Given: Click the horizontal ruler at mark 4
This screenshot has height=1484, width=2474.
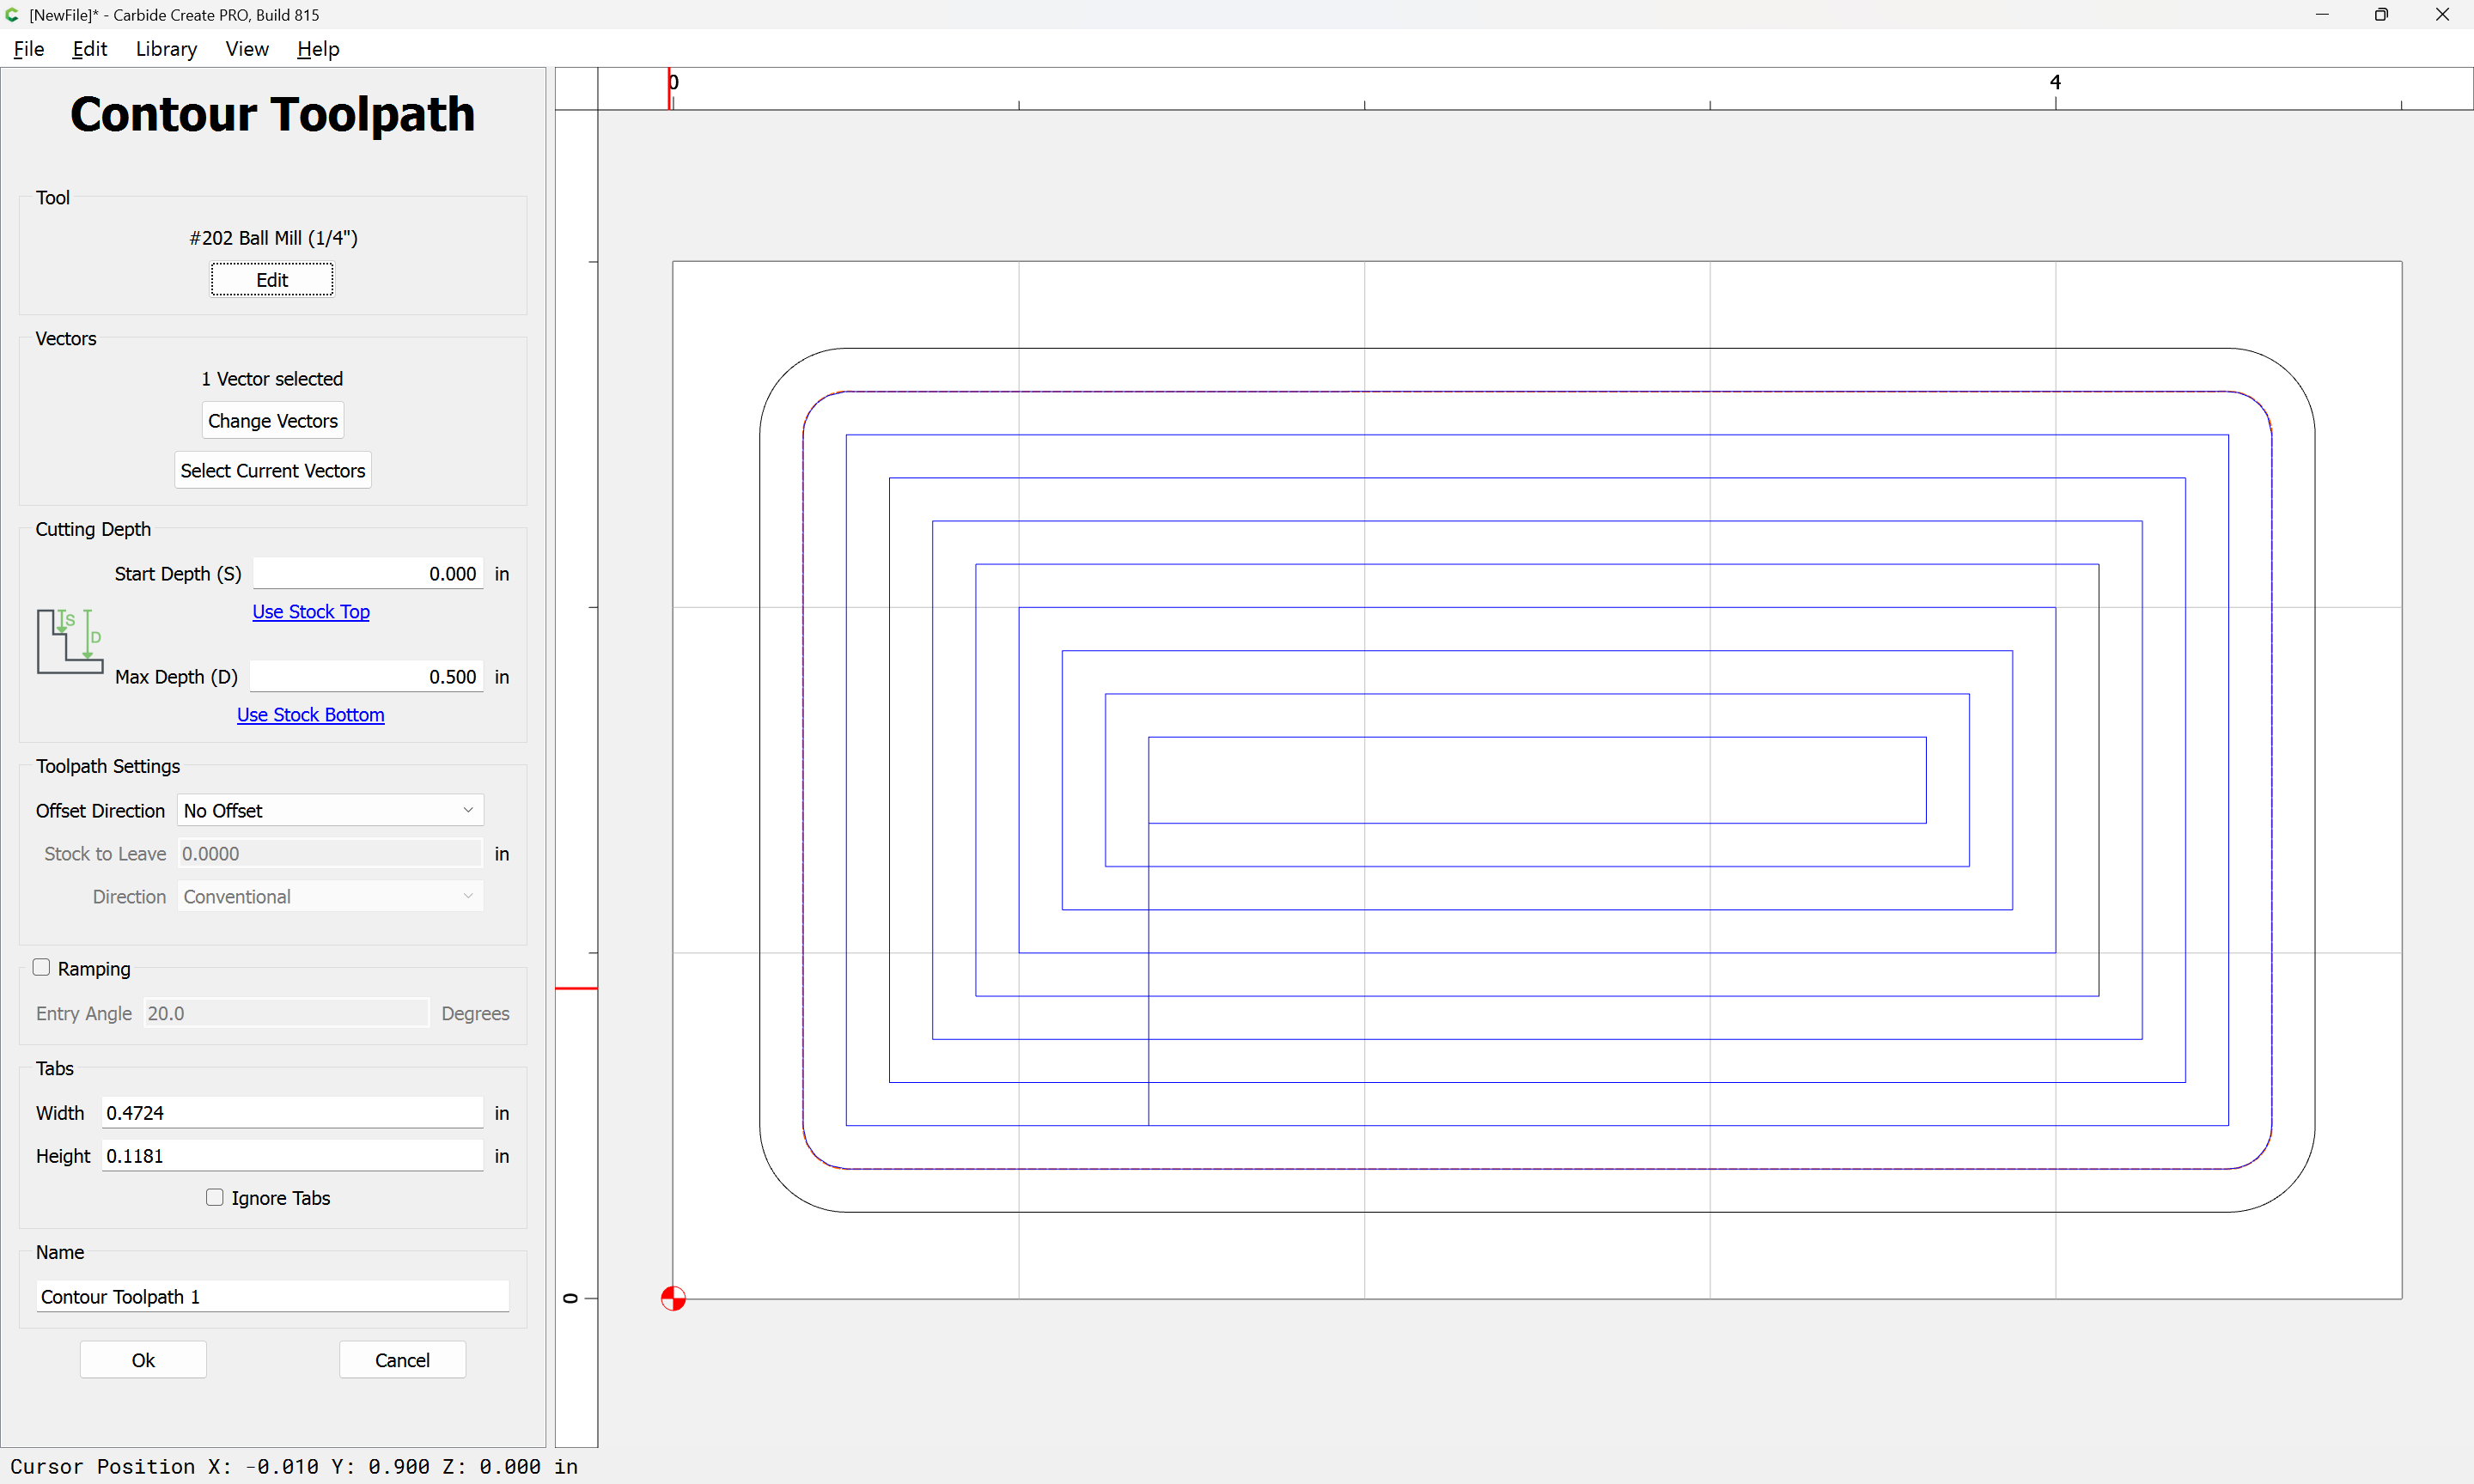Looking at the screenshot, I should click(x=2055, y=82).
